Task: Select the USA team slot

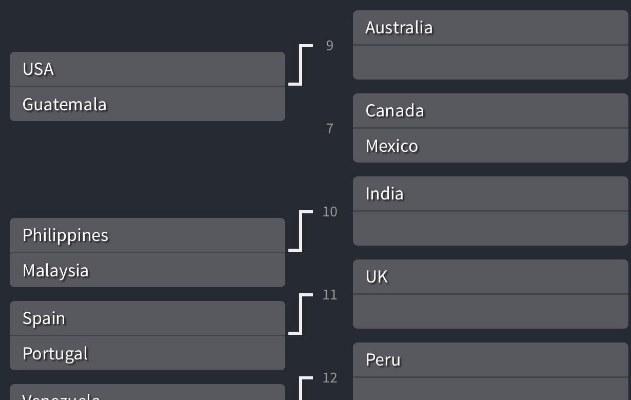Action: coord(147,69)
